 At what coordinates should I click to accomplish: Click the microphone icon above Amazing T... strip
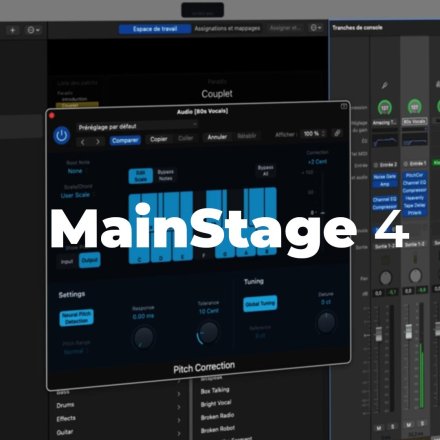coord(384,86)
